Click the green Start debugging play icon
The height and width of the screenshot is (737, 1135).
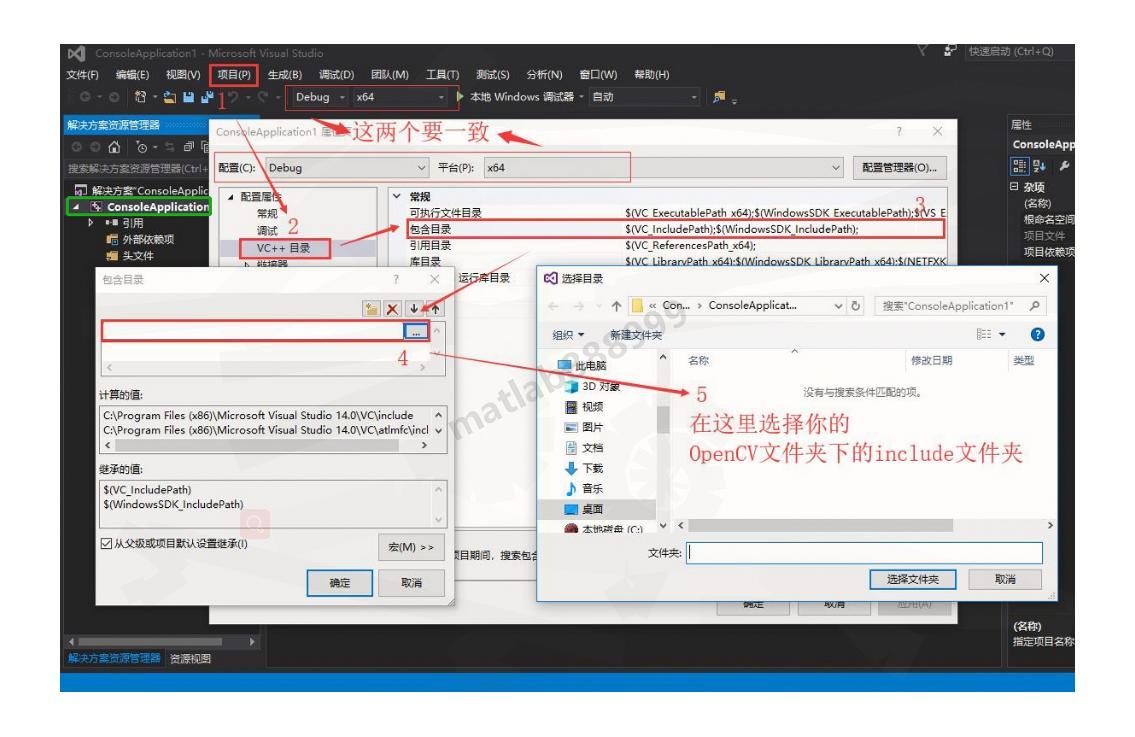tap(460, 96)
